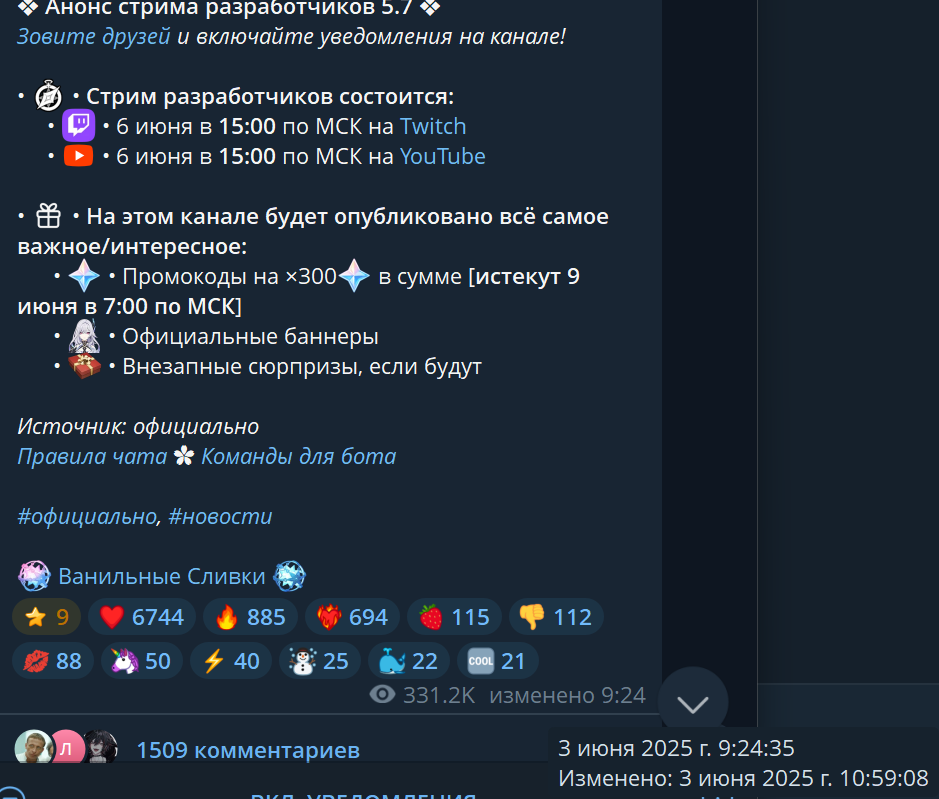Add the star reaction with 9
Screen dimensions: 939x799
(47, 617)
